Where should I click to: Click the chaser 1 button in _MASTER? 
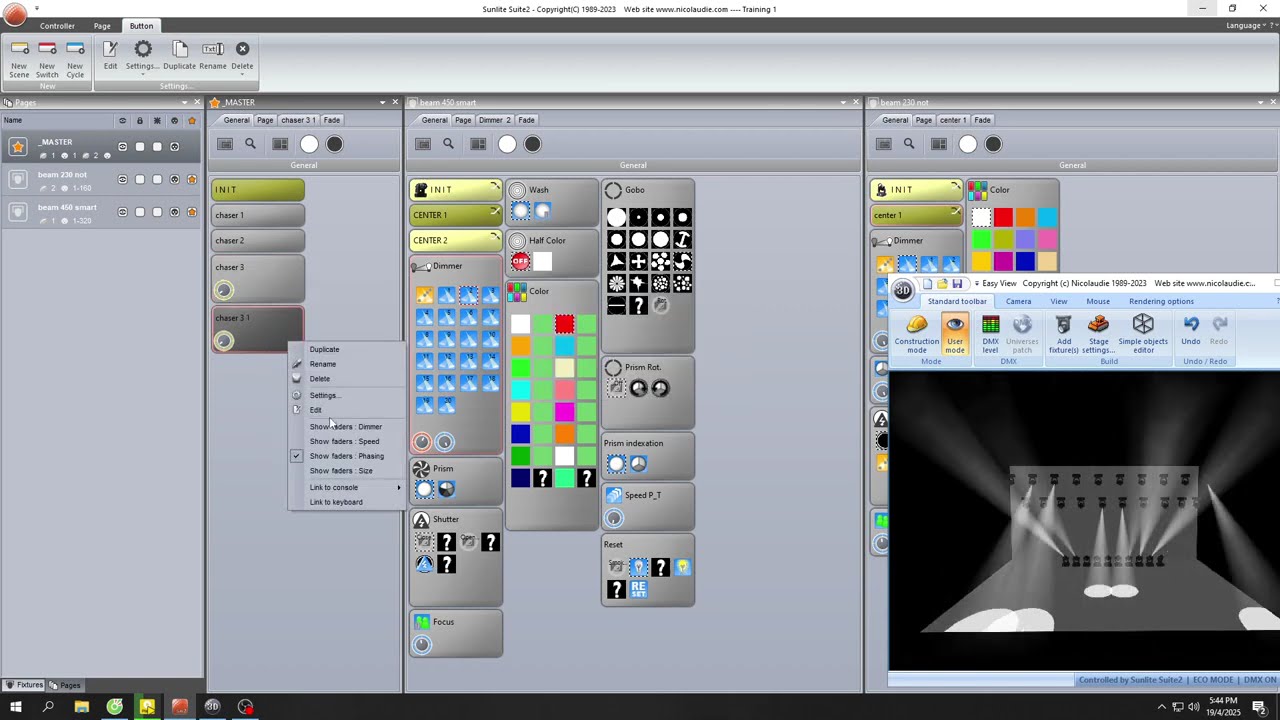[x=258, y=215]
